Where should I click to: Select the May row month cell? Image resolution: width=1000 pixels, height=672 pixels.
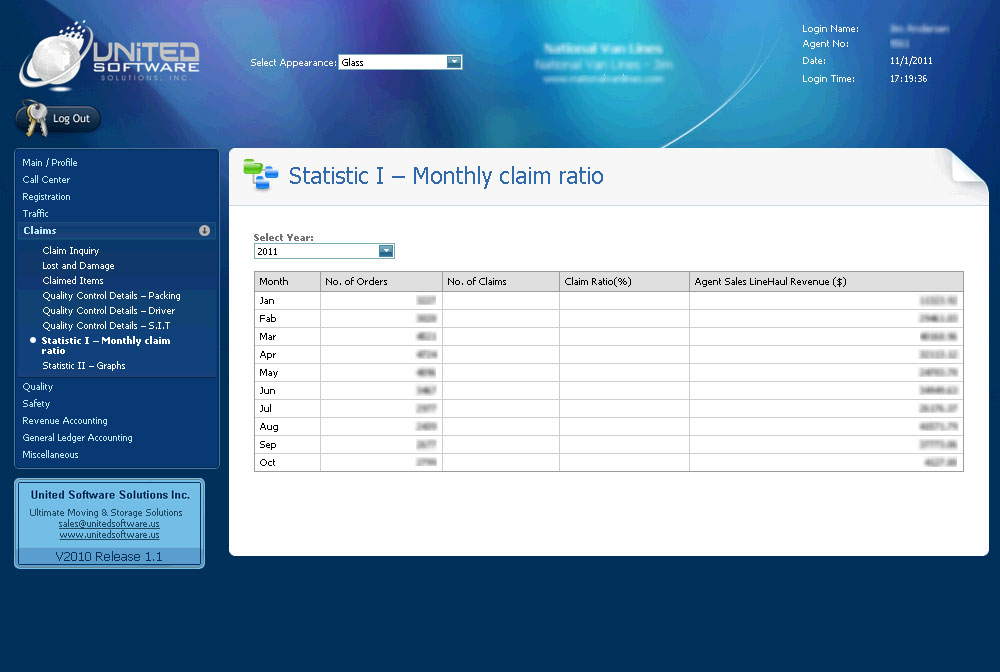(x=287, y=372)
